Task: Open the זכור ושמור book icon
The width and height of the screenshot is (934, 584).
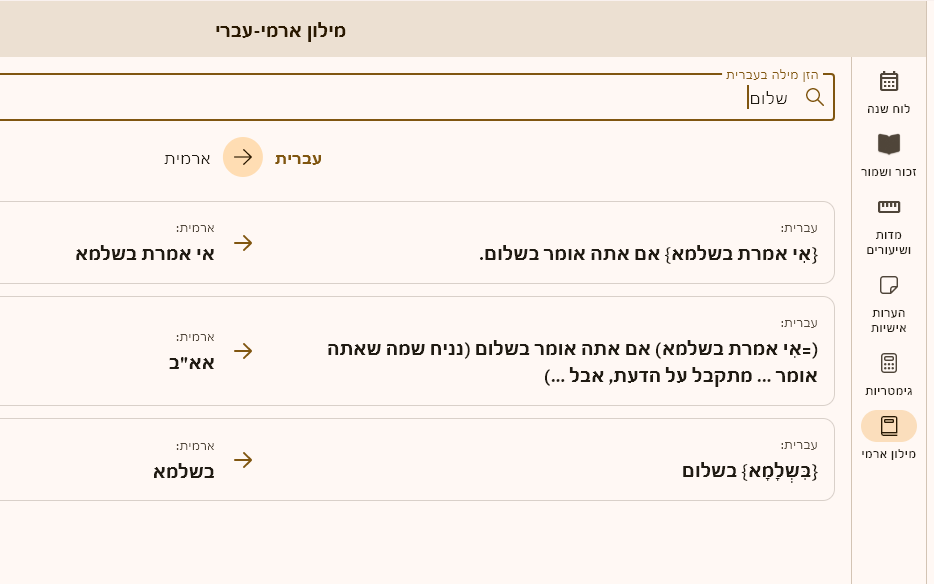Action: pos(888,145)
